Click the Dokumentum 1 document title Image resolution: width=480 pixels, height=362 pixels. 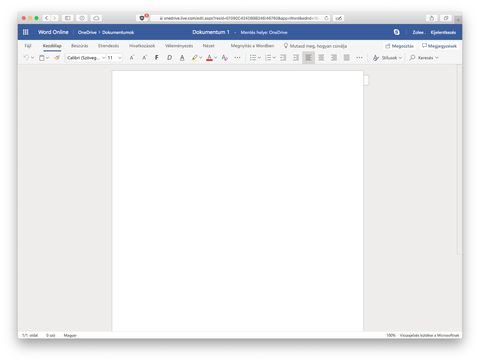211,32
